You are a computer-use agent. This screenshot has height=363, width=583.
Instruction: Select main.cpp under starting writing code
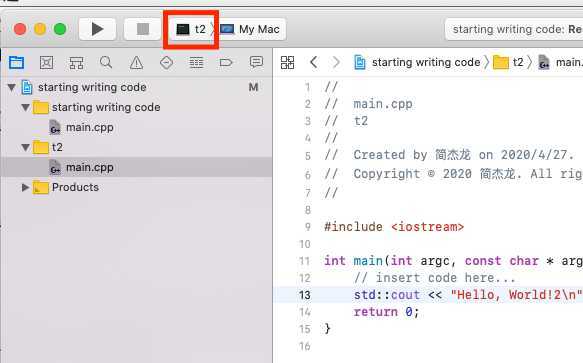point(82,128)
